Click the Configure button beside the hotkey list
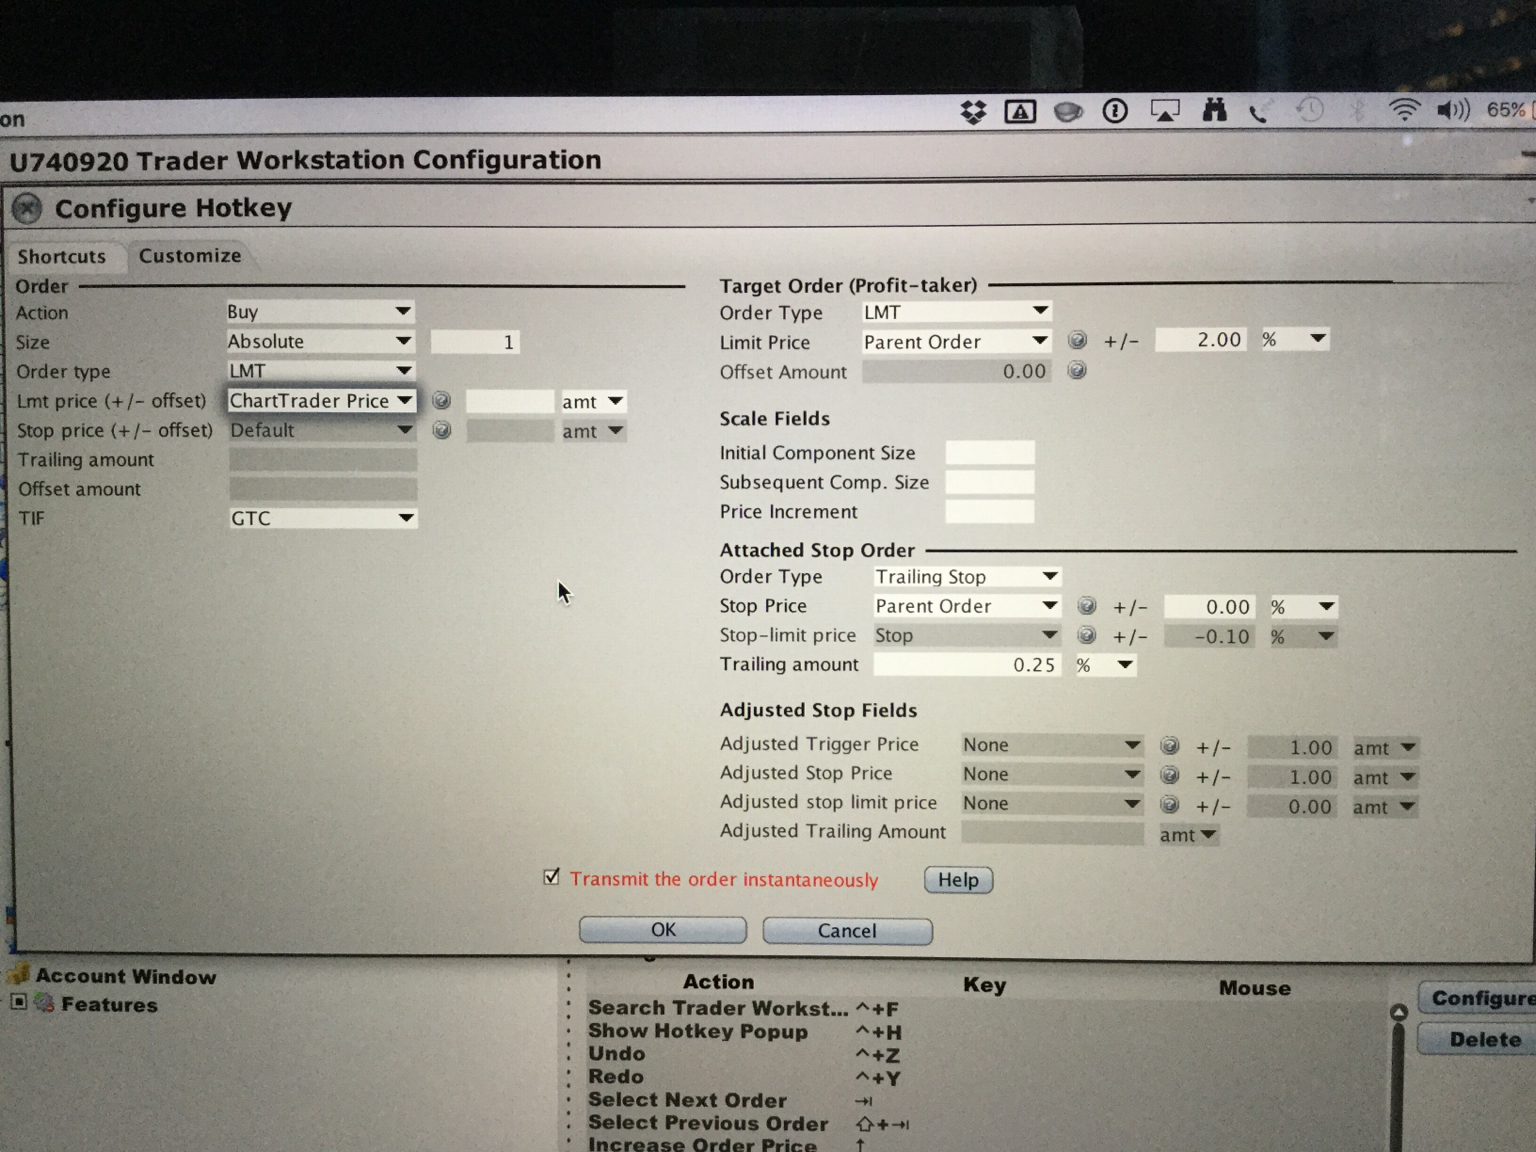Image resolution: width=1536 pixels, height=1152 pixels. (1477, 998)
